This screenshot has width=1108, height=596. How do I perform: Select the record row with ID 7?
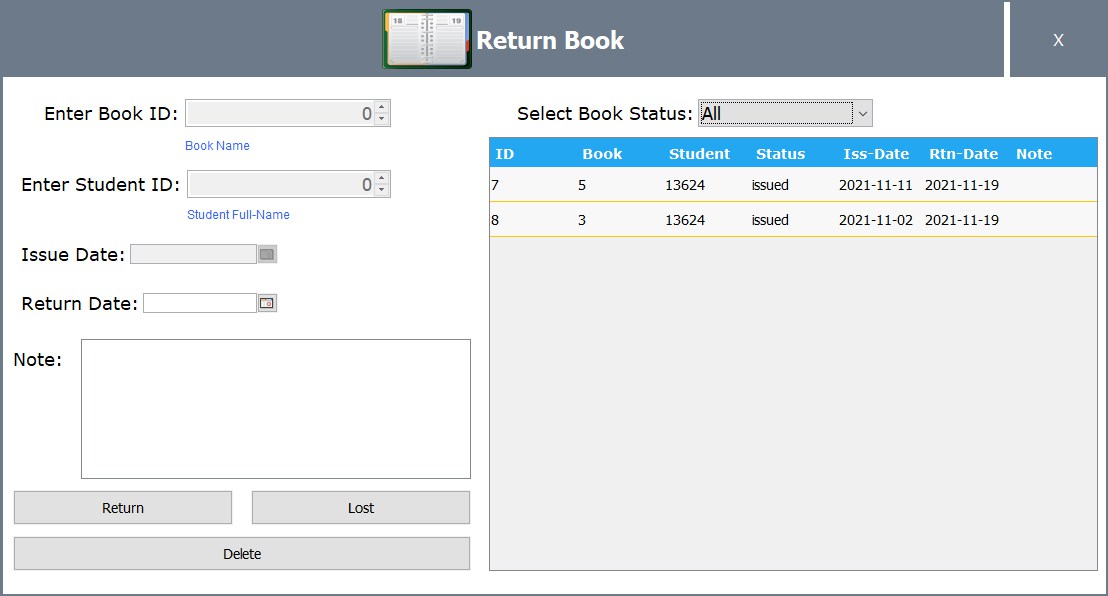pos(793,185)
